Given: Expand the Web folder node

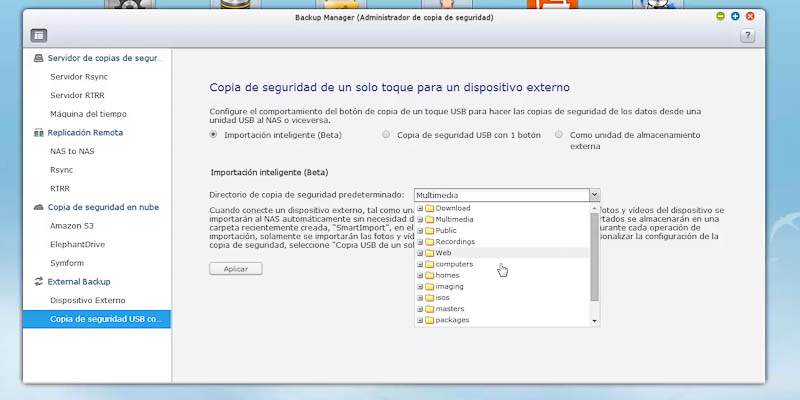Looking at the screenshot, I should pos(420,253).
